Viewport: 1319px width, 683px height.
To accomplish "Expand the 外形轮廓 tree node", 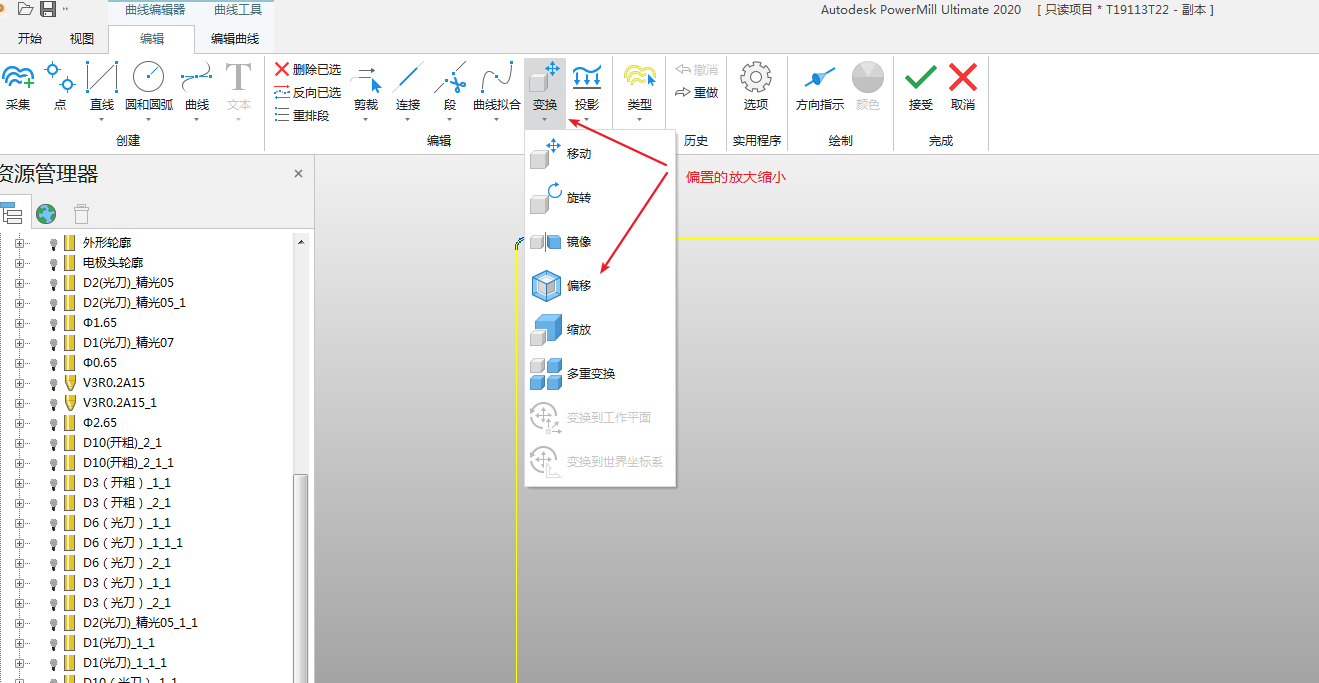I will tap(19, 243).
